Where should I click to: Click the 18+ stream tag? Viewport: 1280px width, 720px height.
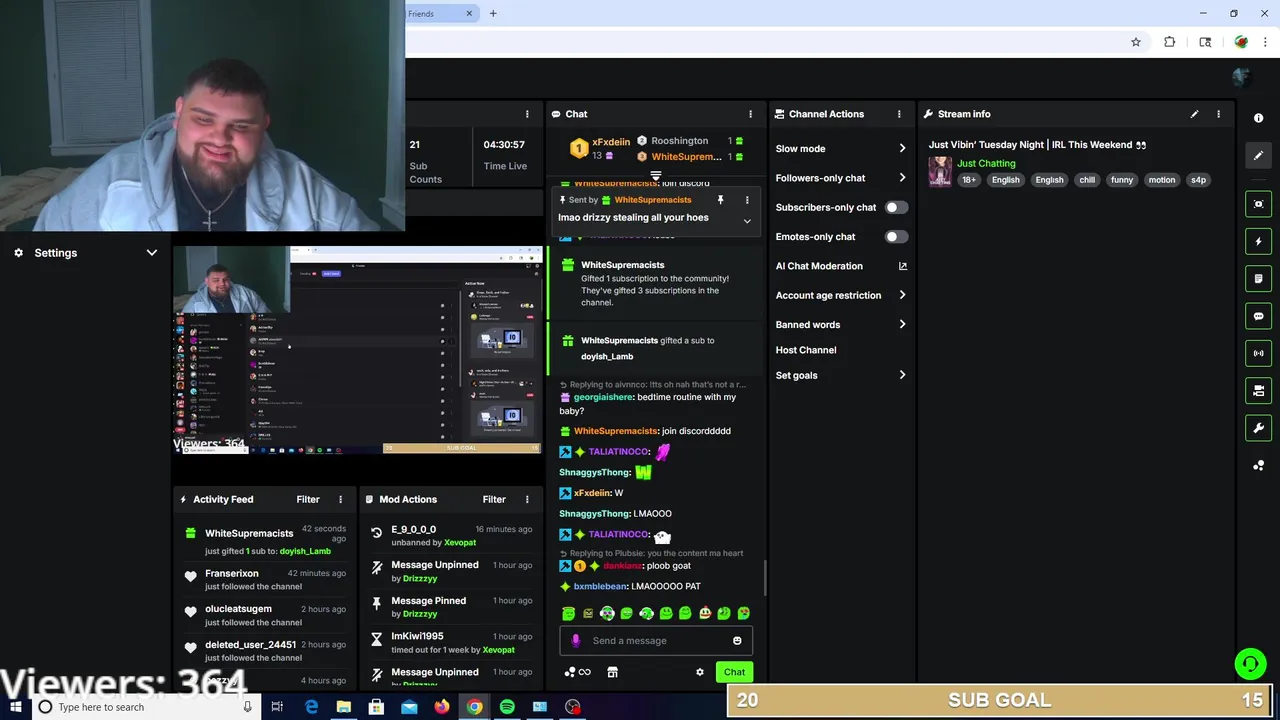tap(968, 180)
